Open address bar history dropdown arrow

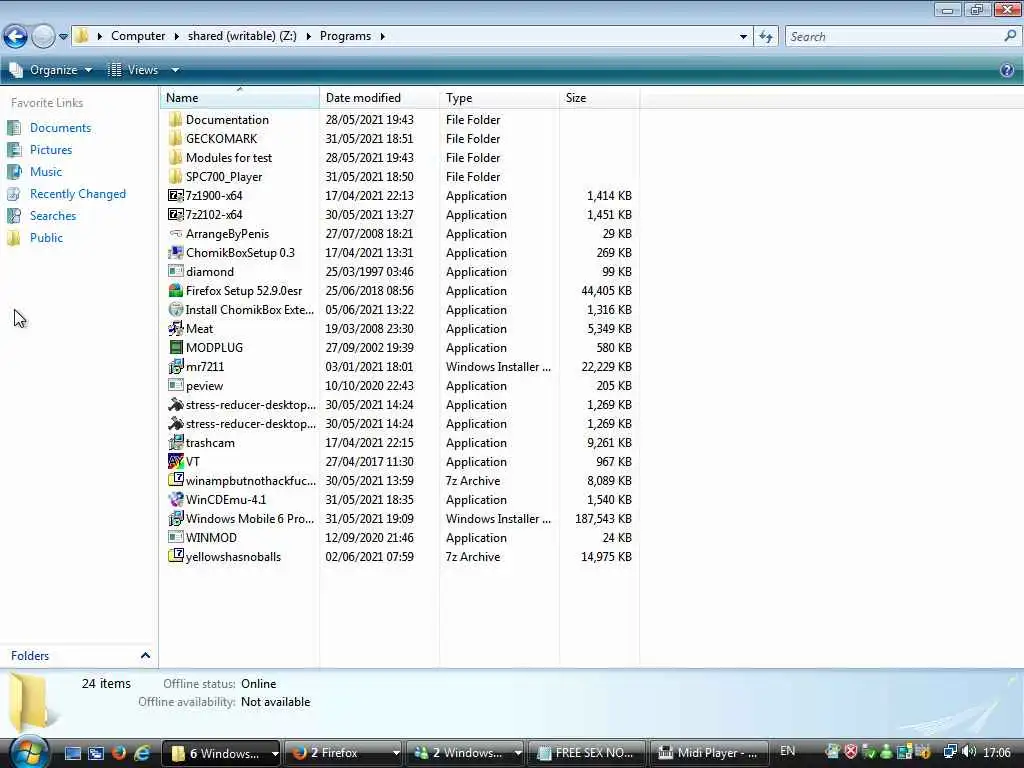pyautogui.click(x=743, y=37)
